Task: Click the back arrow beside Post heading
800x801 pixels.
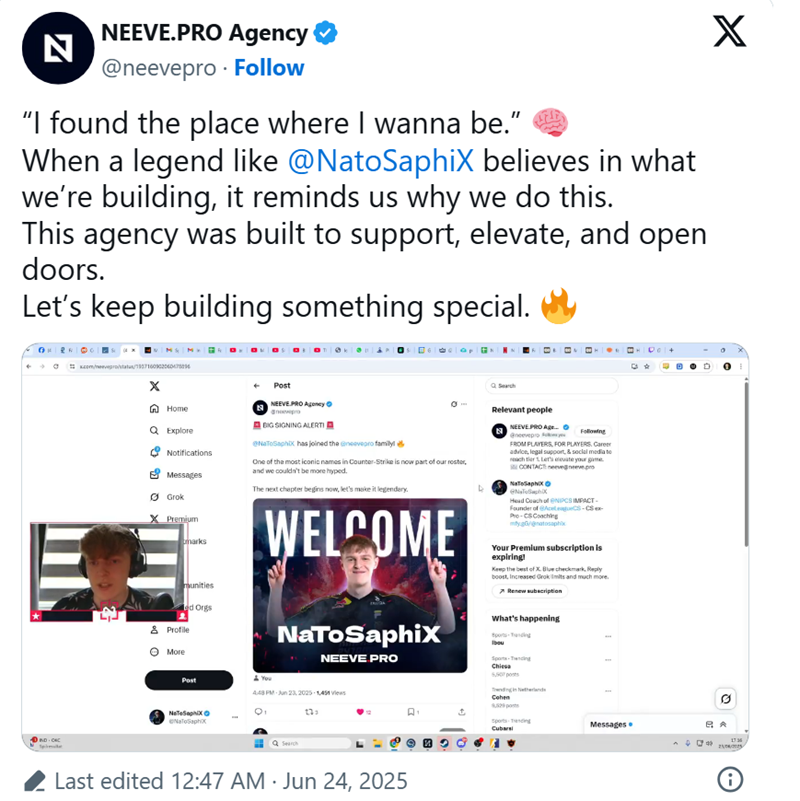Action: [x=257, y=386]
